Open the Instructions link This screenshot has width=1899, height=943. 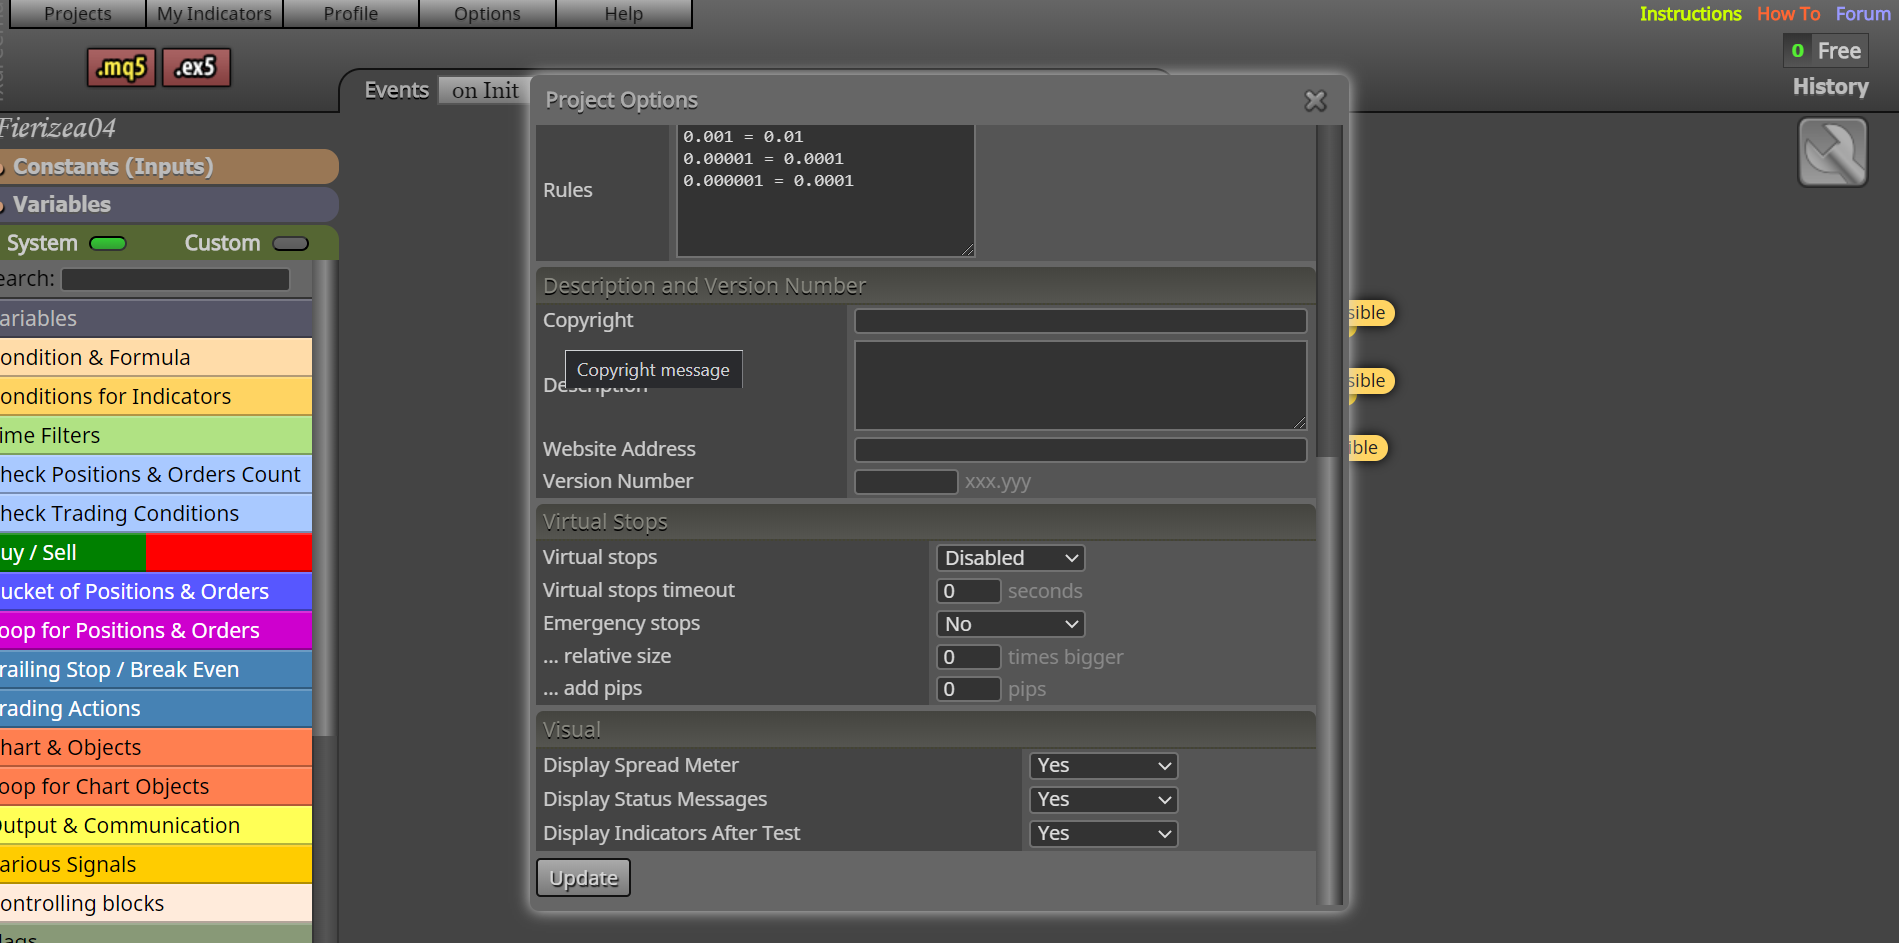pyautogui.click(x=1690, y=14)
